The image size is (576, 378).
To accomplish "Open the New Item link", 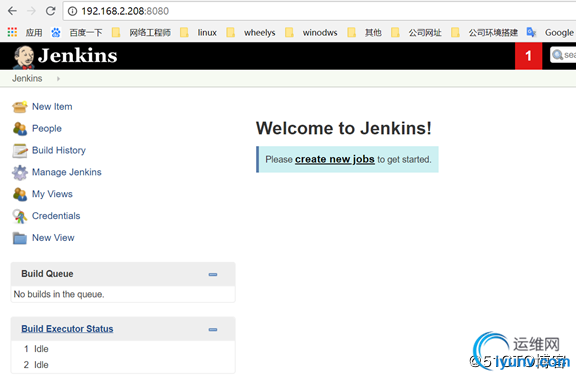I will (x=52, y=107).
